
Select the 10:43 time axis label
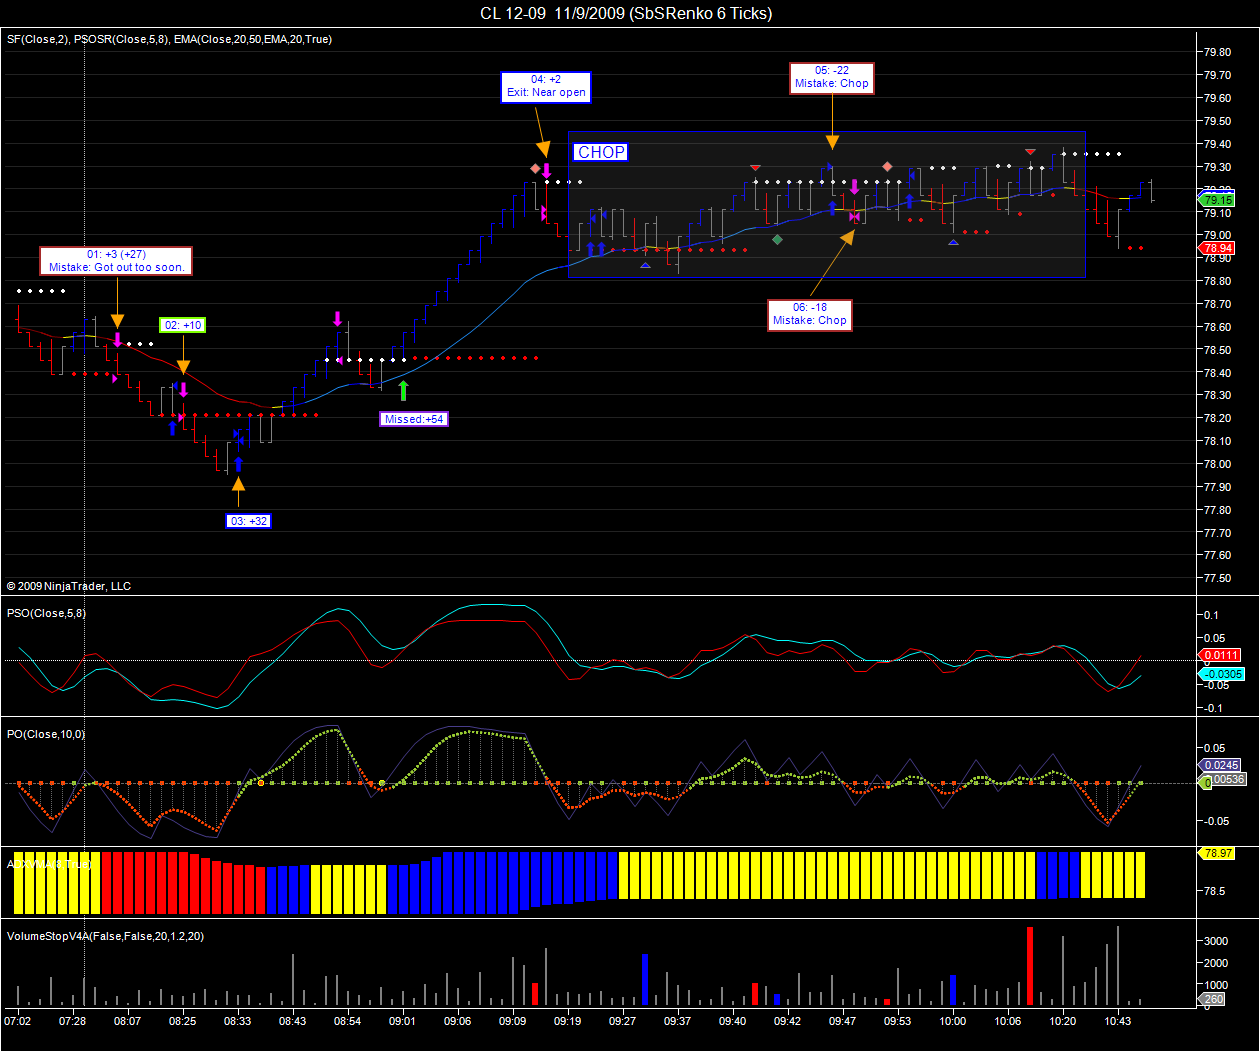tap(1118, 1021)
